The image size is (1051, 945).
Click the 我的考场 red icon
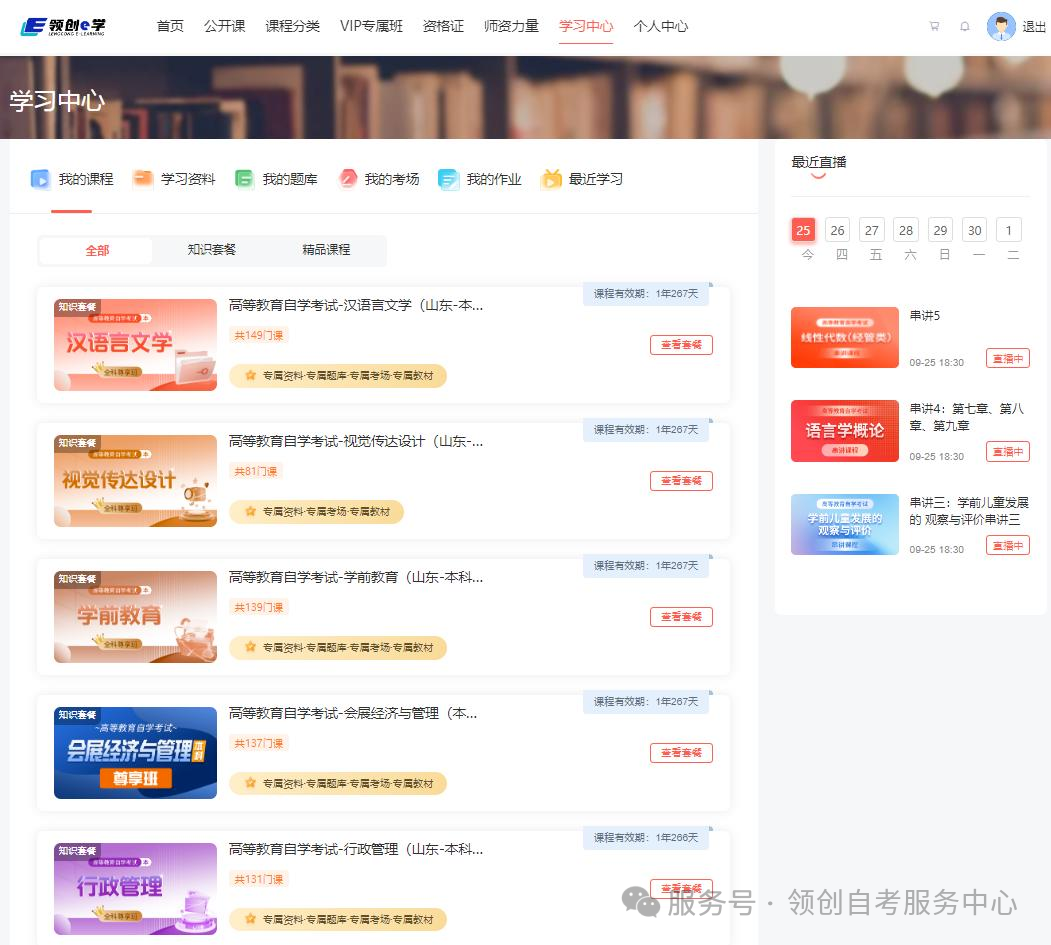347,179
